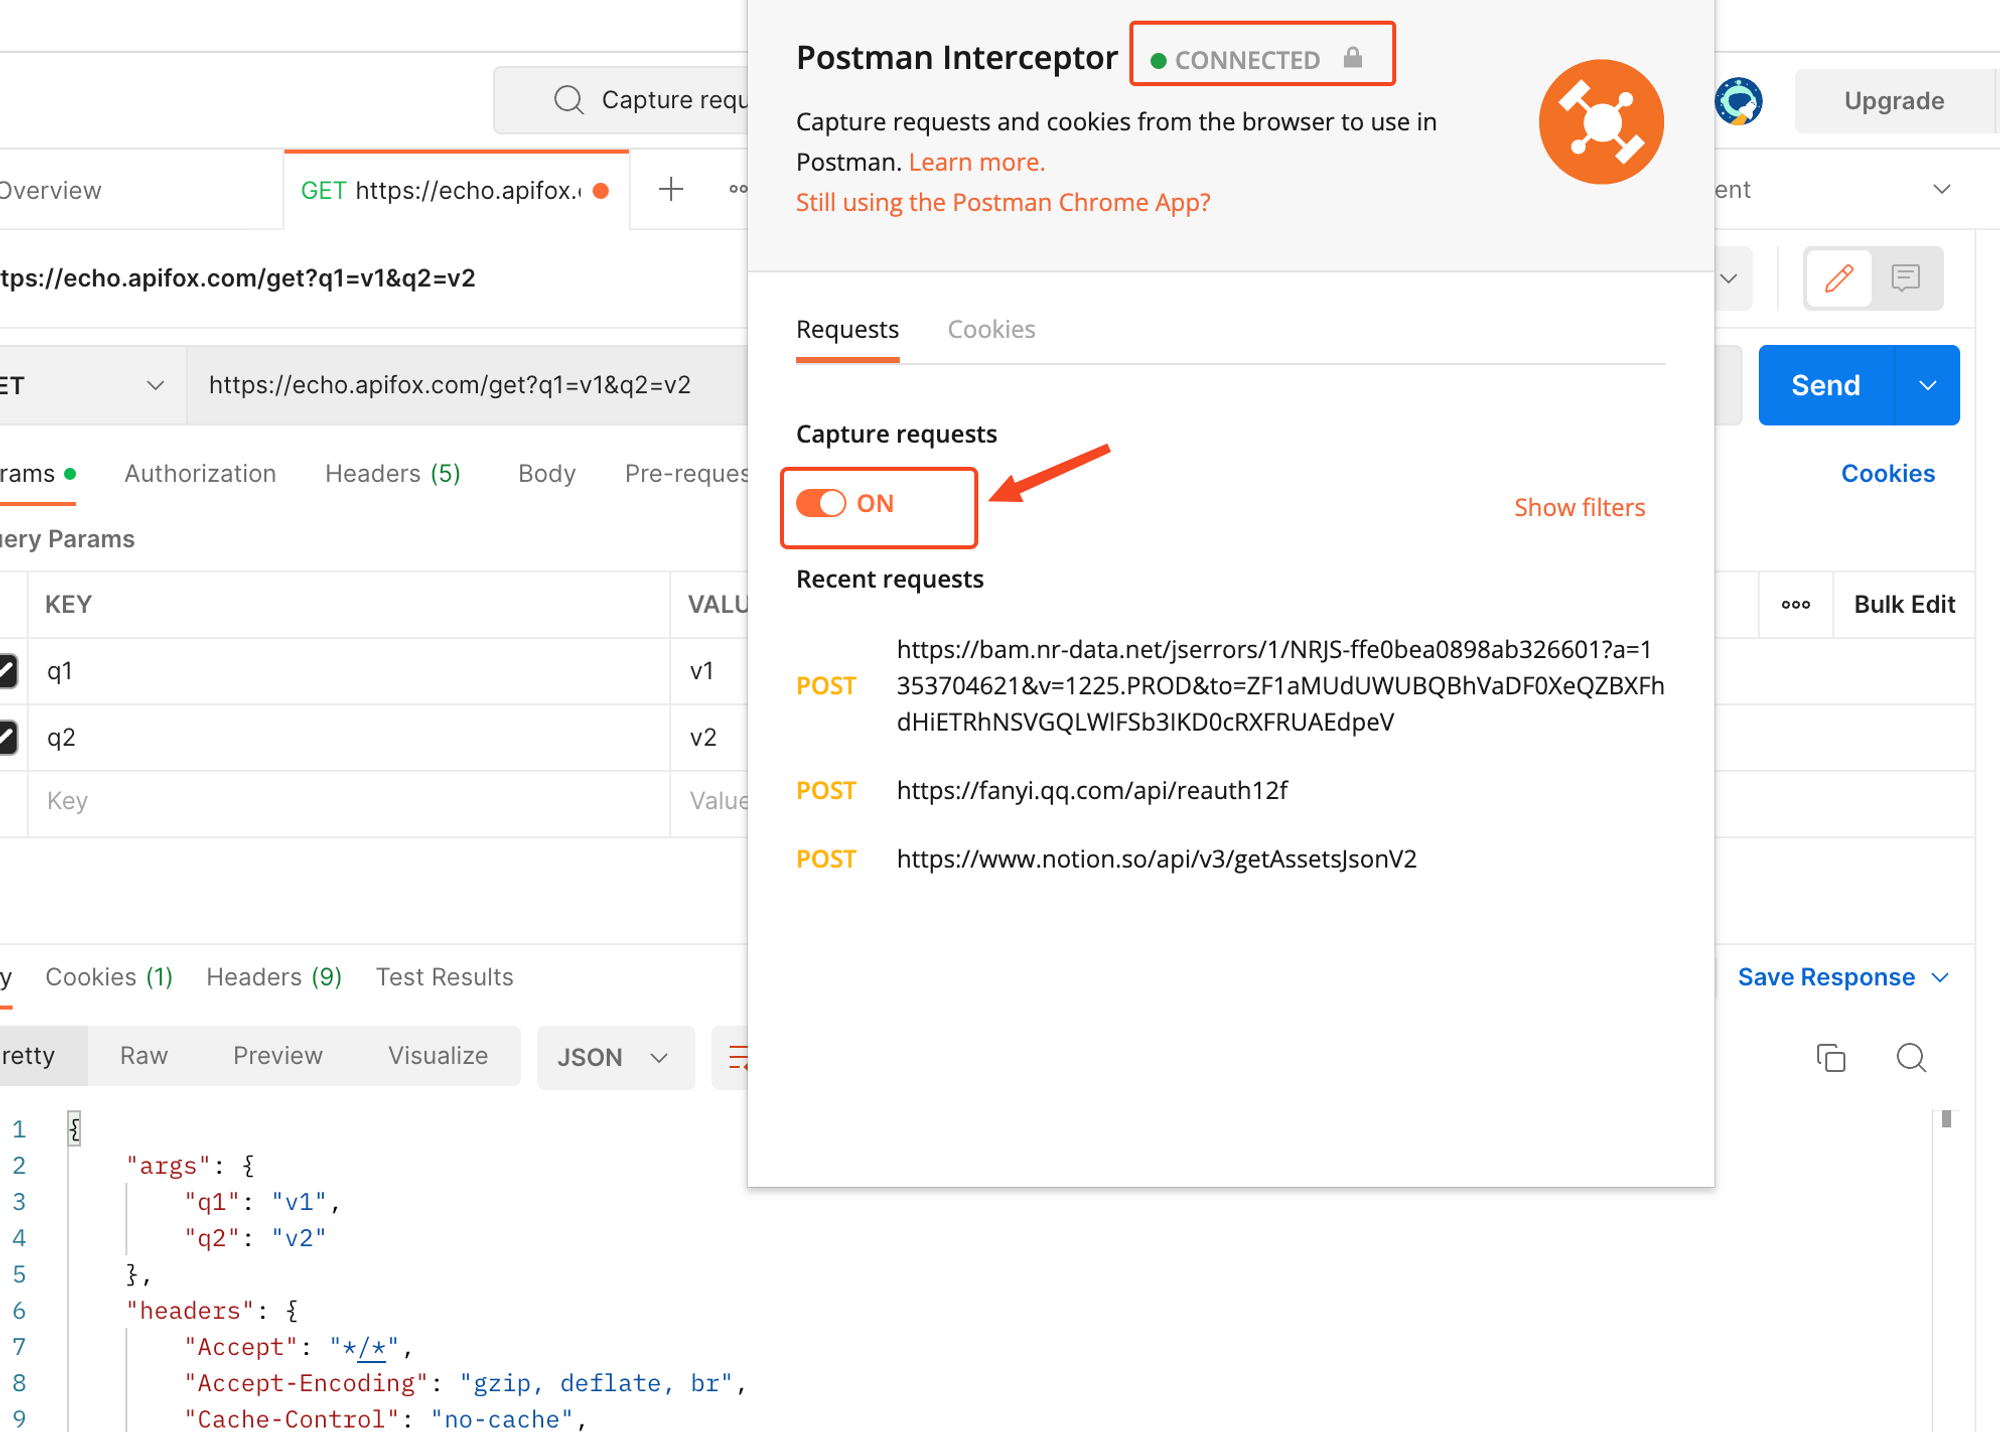The image size is (2000, 1432).
Task: Uncheck the q1 query parameter
Action: click(6, 671)
